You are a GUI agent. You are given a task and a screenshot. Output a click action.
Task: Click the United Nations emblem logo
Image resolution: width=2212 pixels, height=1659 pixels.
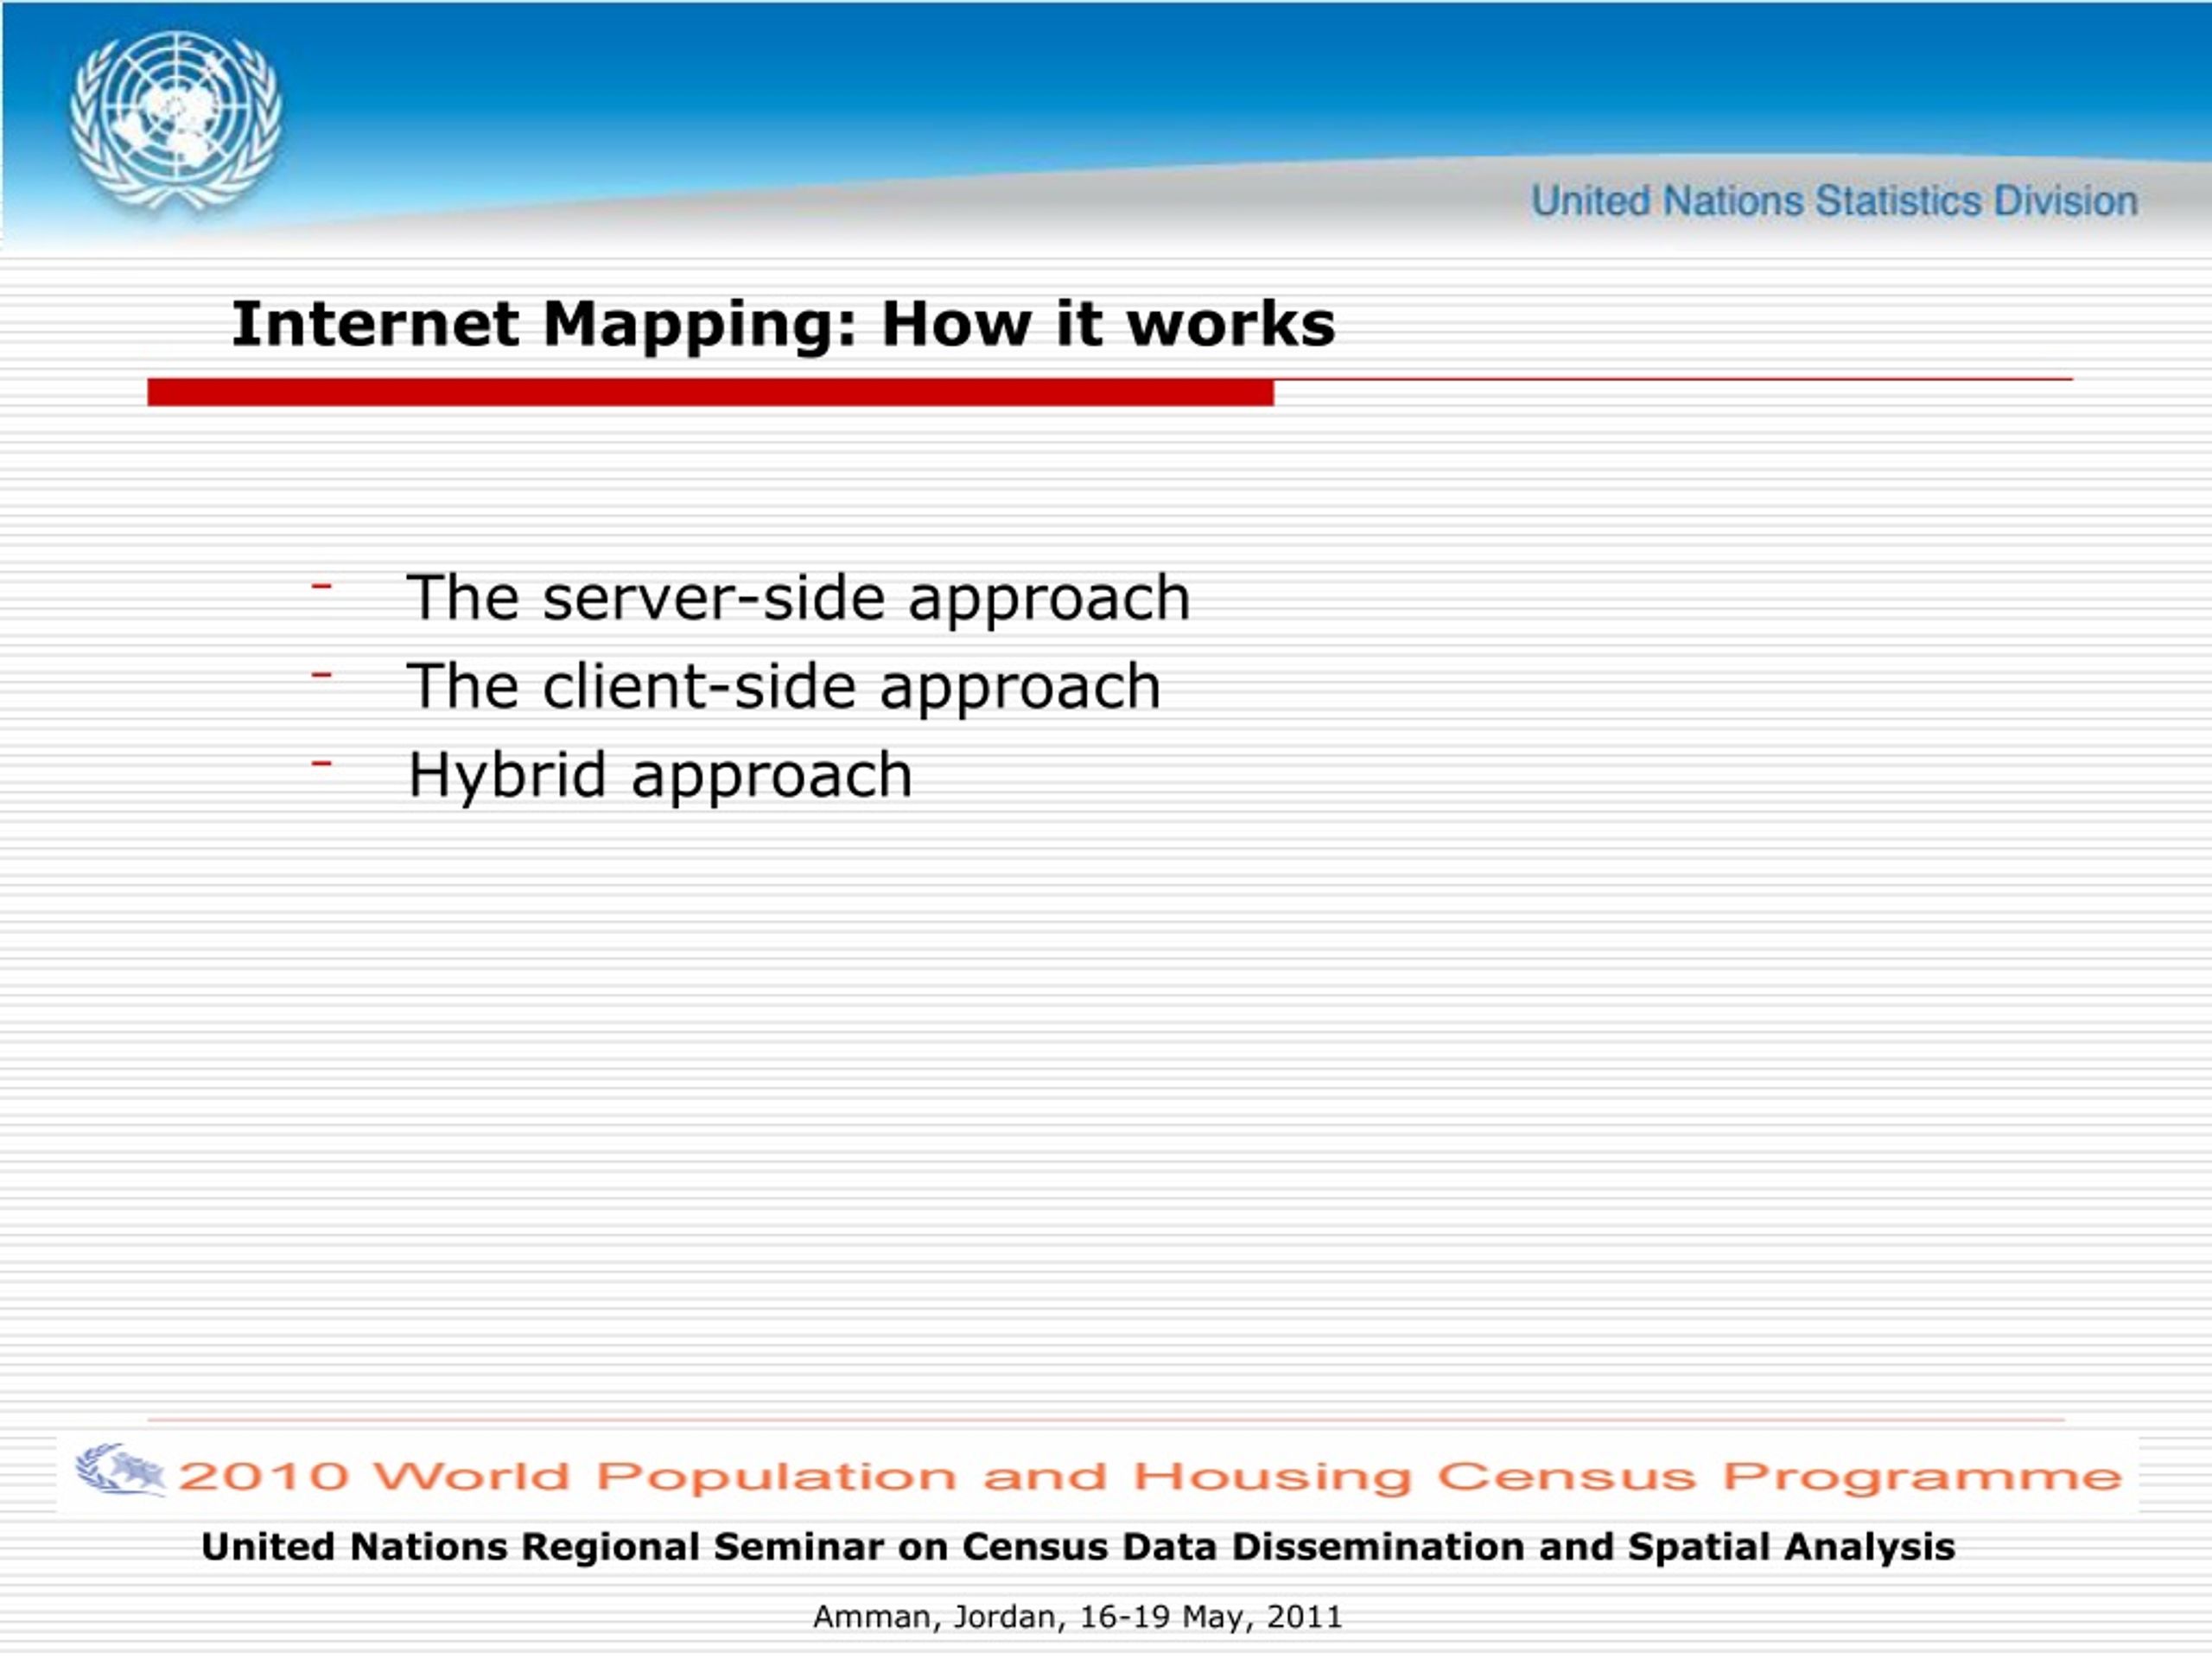tap(176, 122)
